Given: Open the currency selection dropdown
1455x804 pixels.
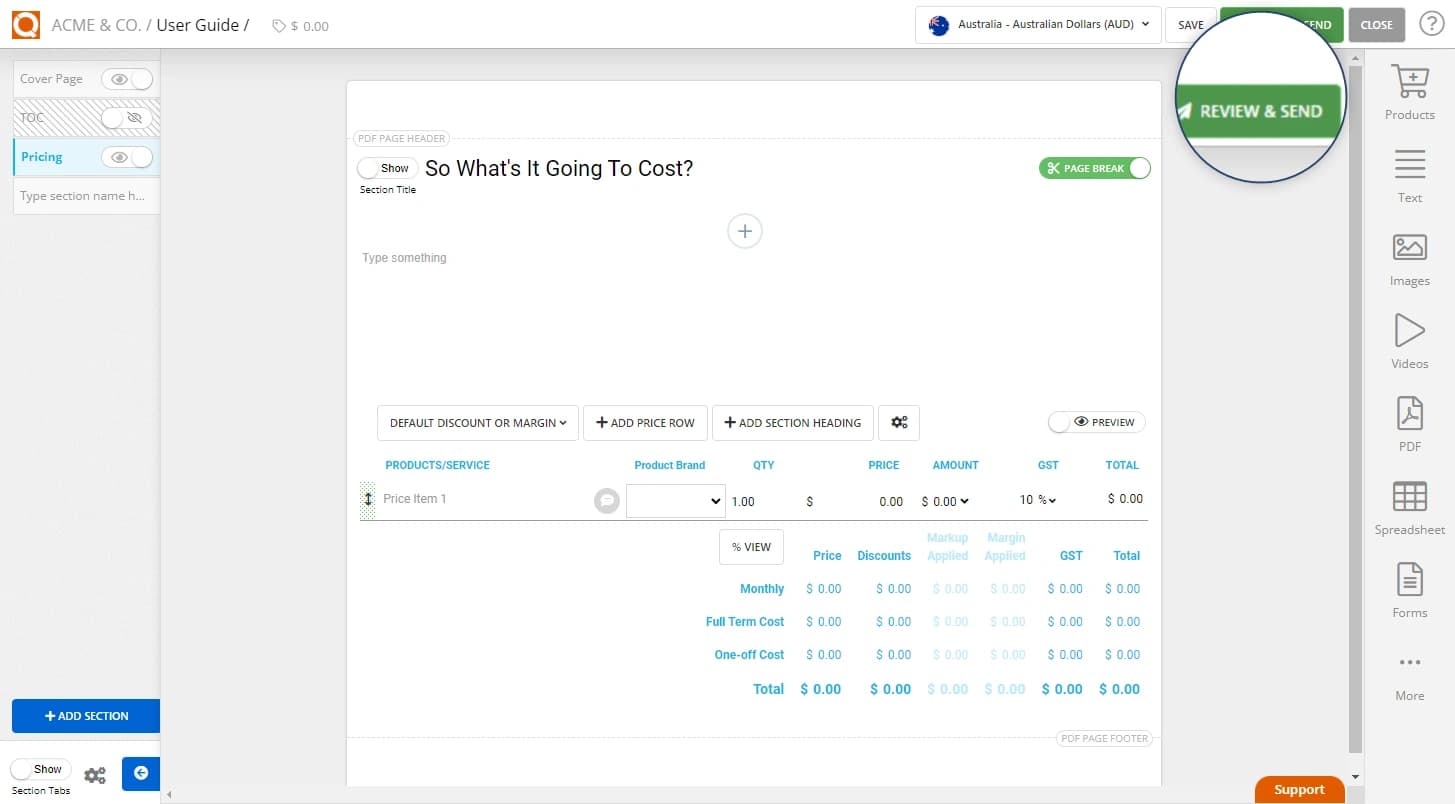Looking at the screenshot, I should point(1037,24).
